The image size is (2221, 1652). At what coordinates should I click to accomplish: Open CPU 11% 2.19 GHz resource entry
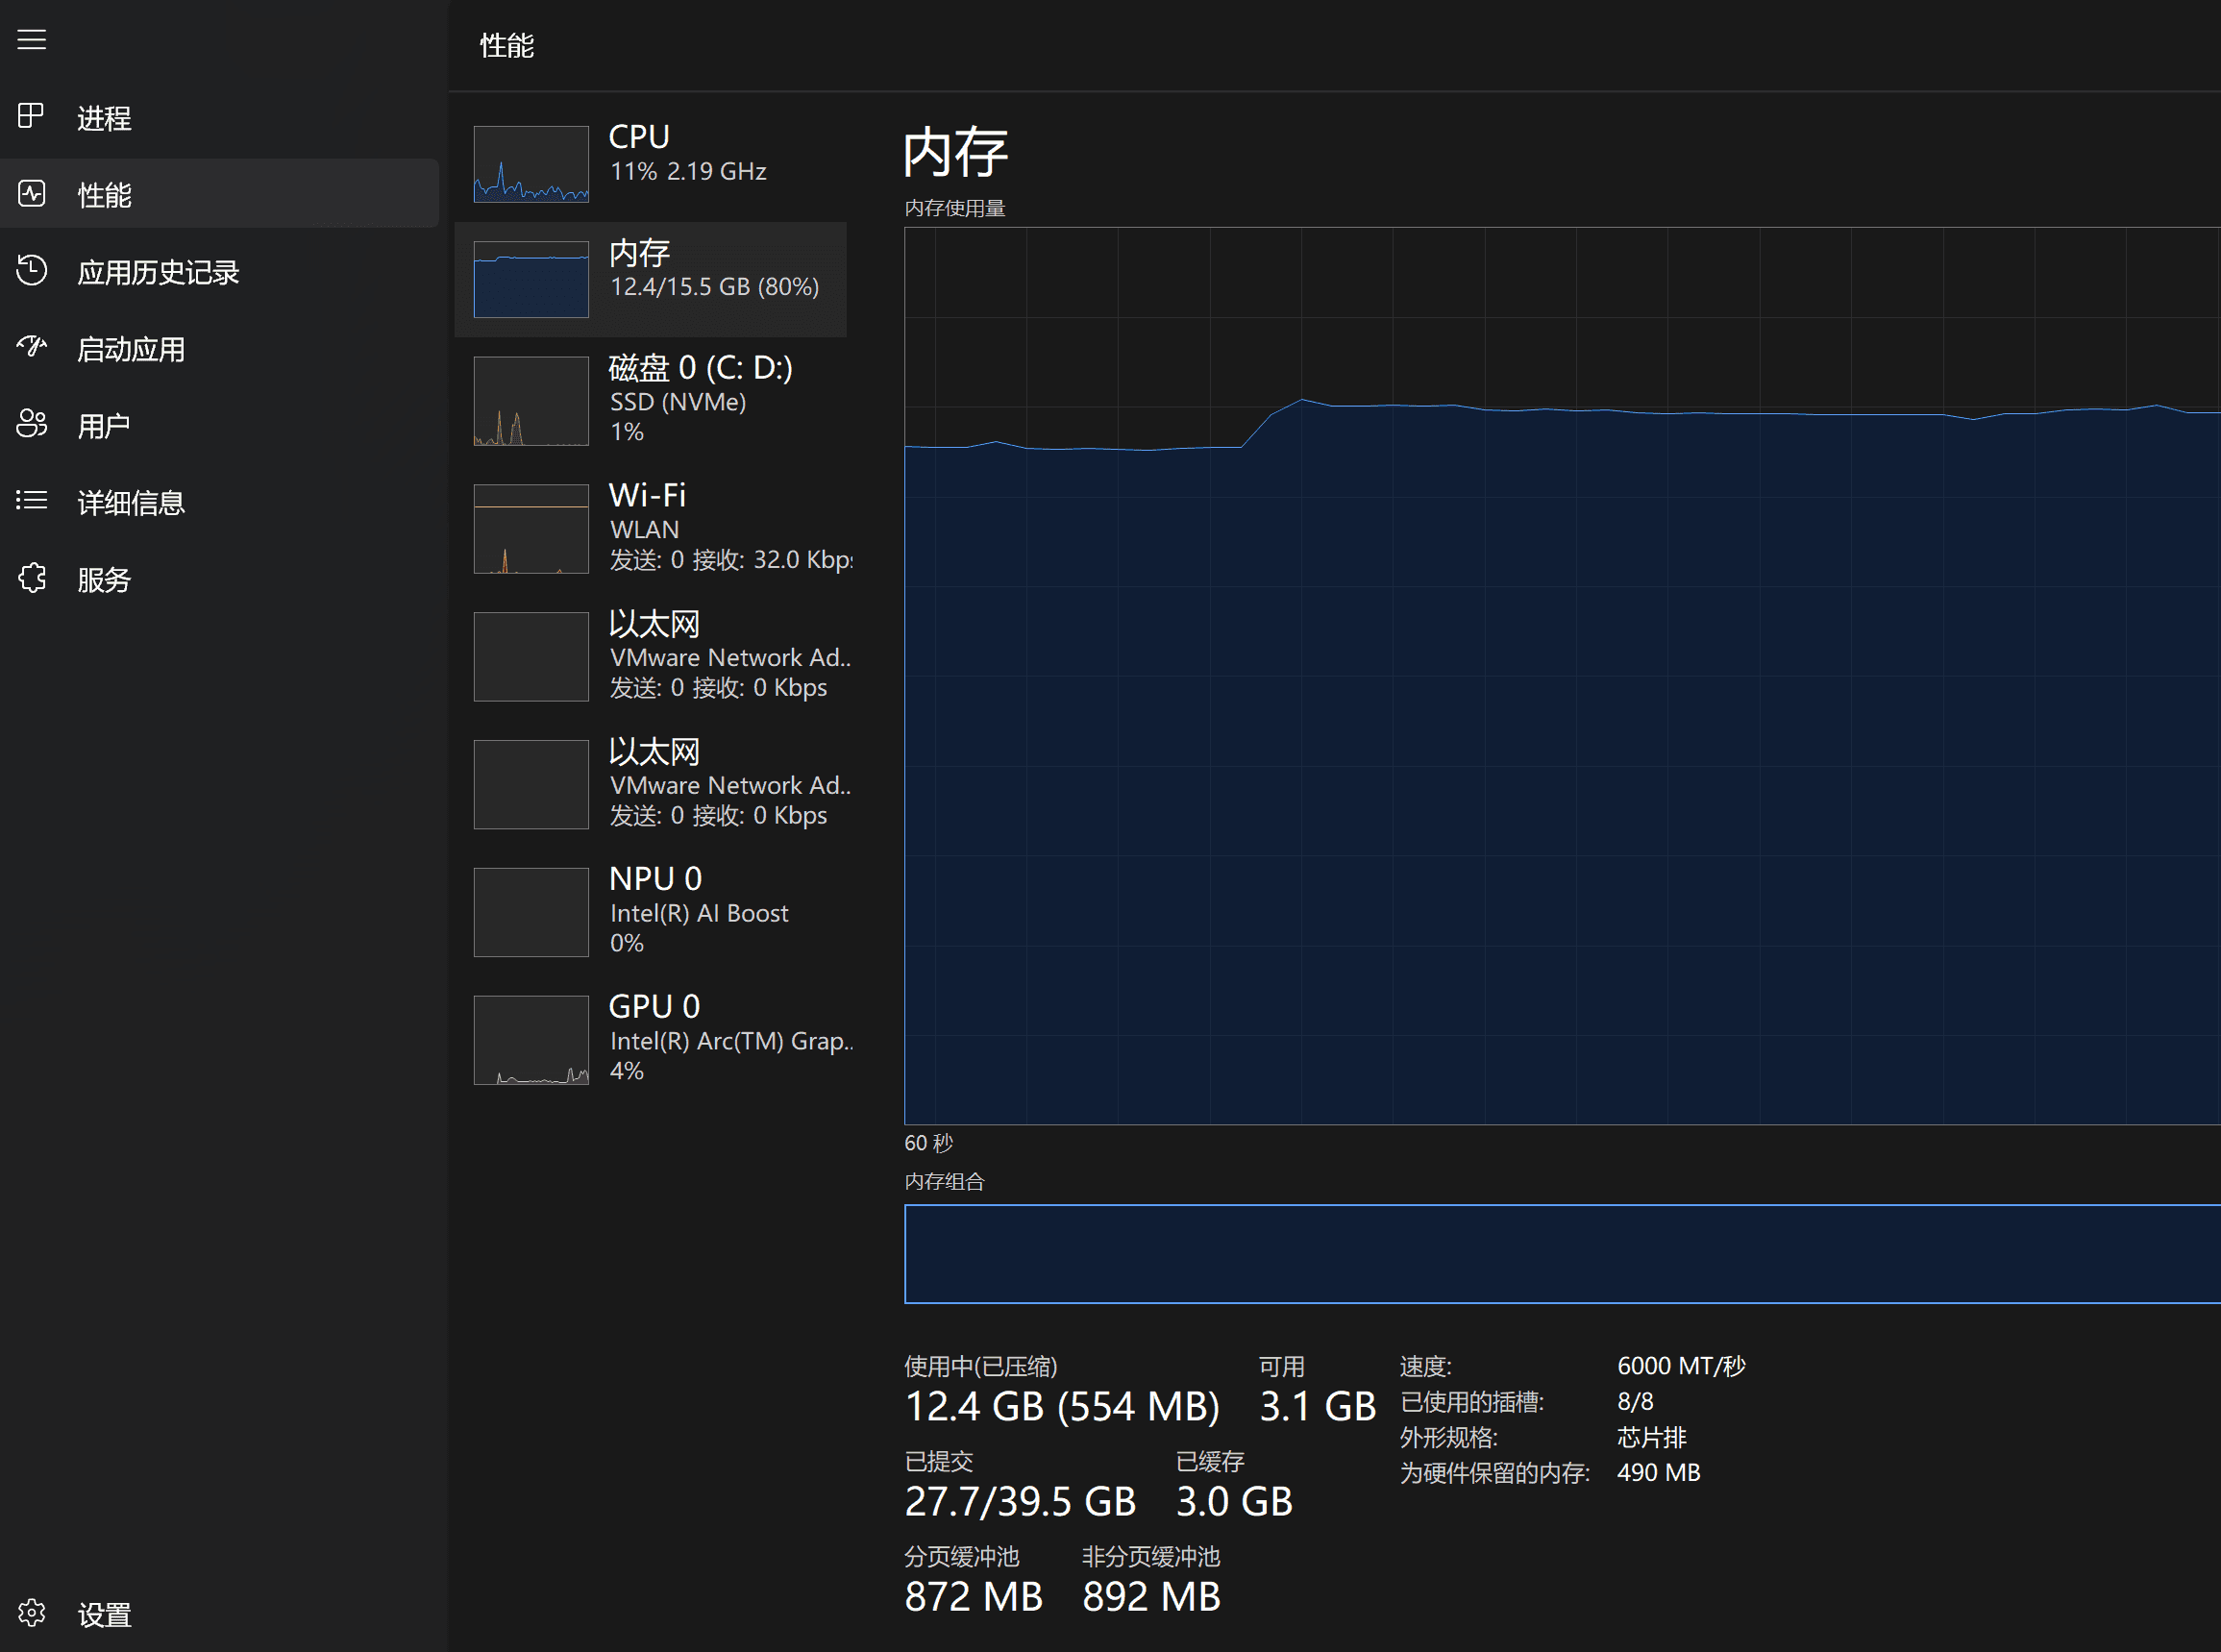pos(651,164)
